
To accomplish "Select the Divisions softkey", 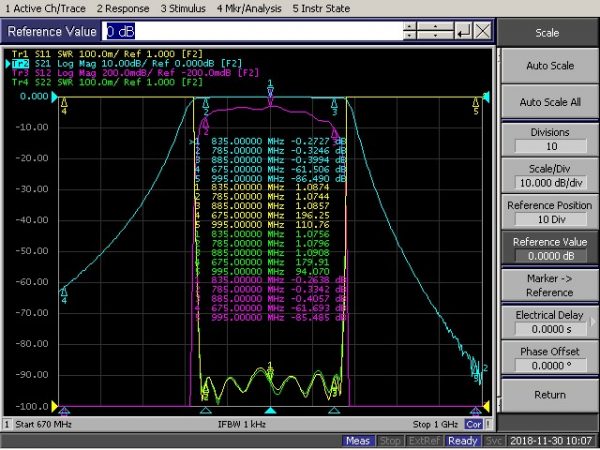I will pos(550,139).
